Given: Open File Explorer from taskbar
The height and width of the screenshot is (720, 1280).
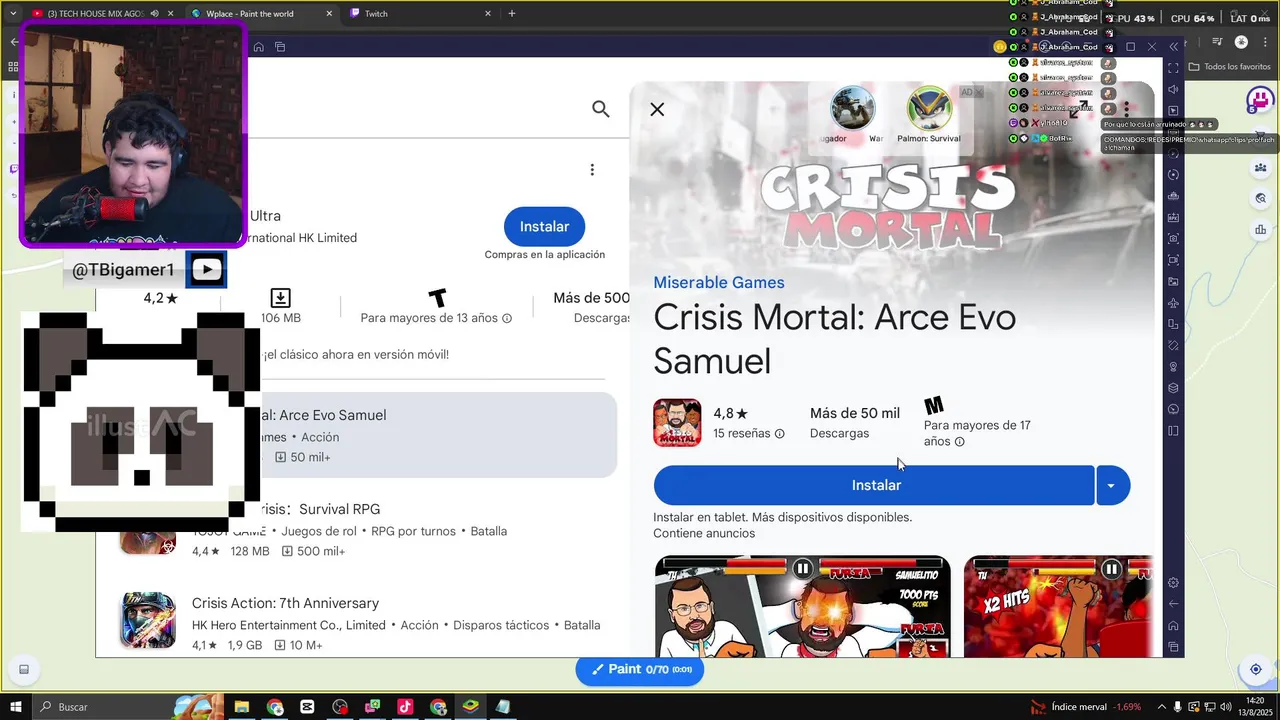Looking at the screenshot, I should point(241,707).
